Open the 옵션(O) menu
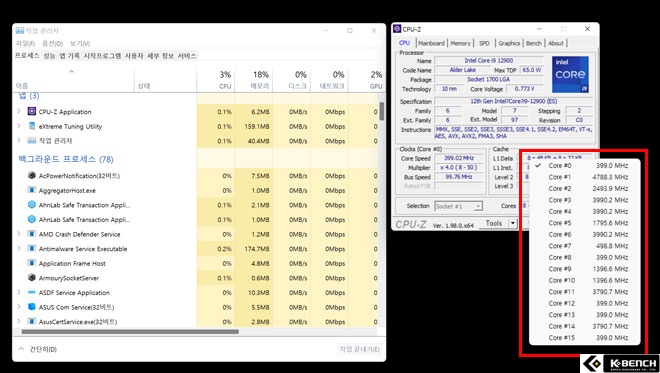The image size is (660, 373). point(53,43)
